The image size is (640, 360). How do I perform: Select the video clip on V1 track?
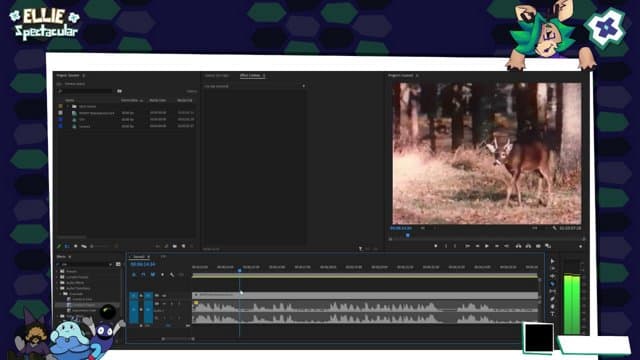365,295
